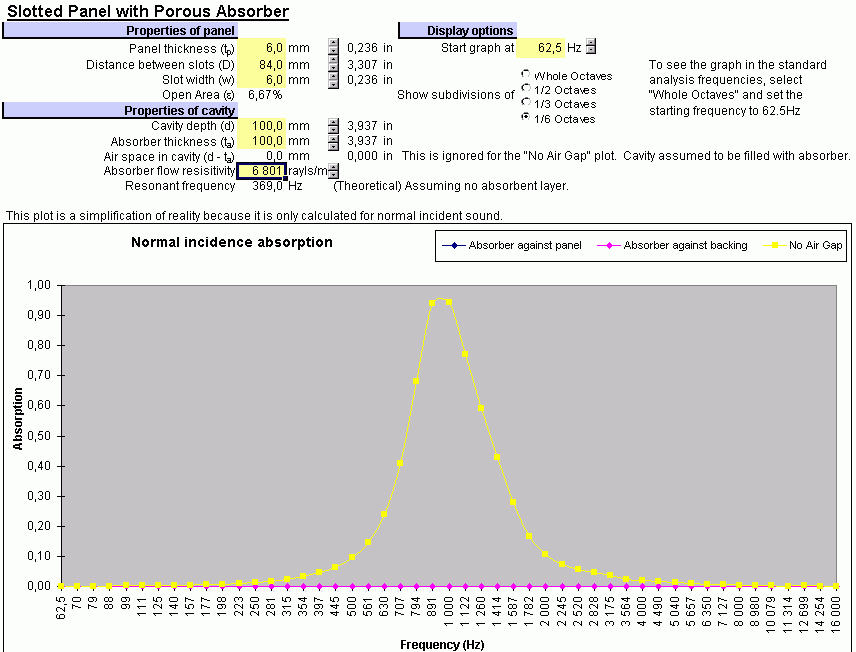Click the Cavity depth spinner control
This screenshot has height=652, width=856.
(333, 126)
